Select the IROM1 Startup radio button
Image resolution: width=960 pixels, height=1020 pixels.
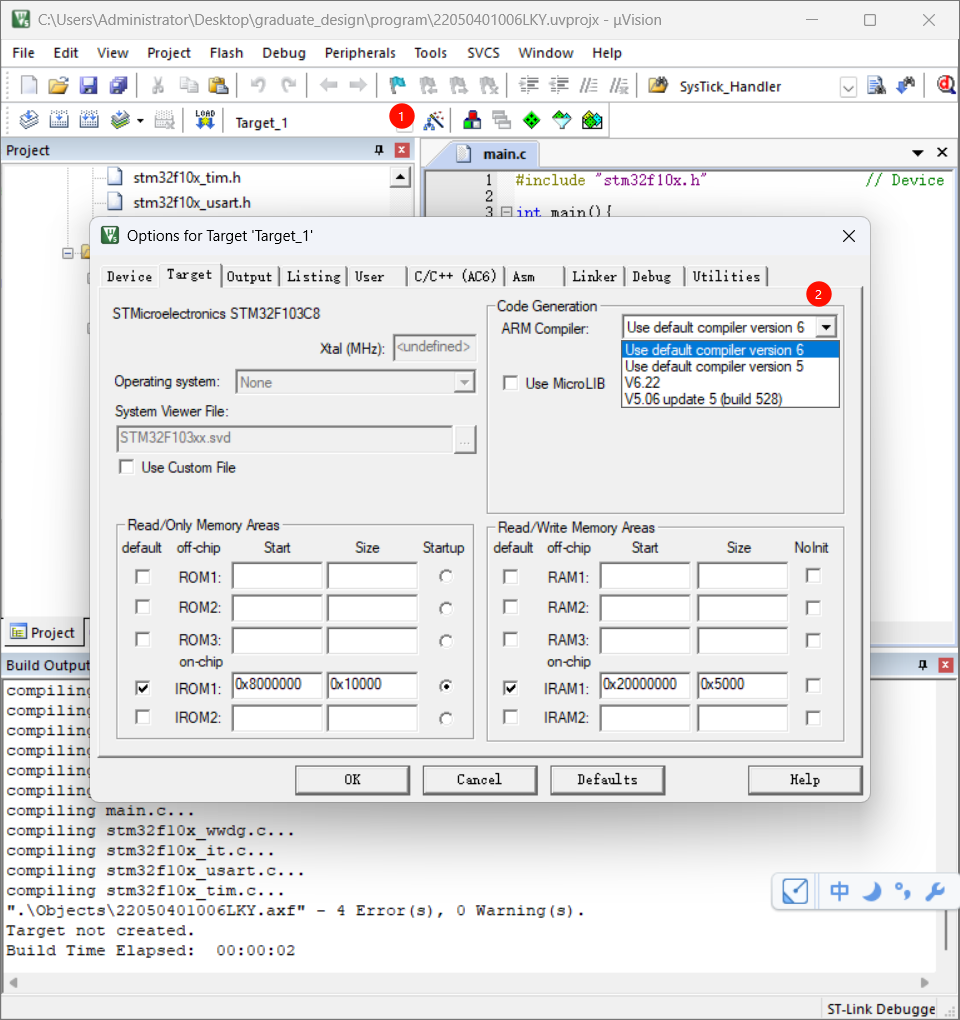[446, 686]
